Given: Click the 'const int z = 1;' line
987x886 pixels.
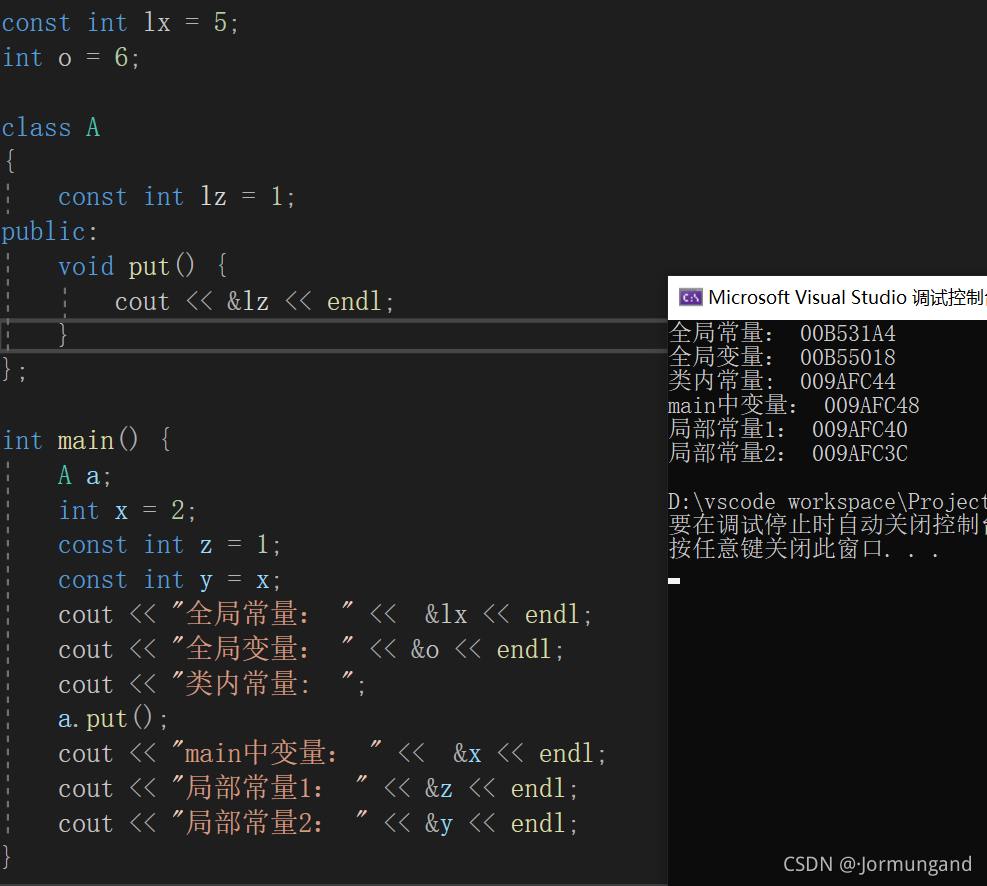Looking at the screenshot, I should pos(169,545).
